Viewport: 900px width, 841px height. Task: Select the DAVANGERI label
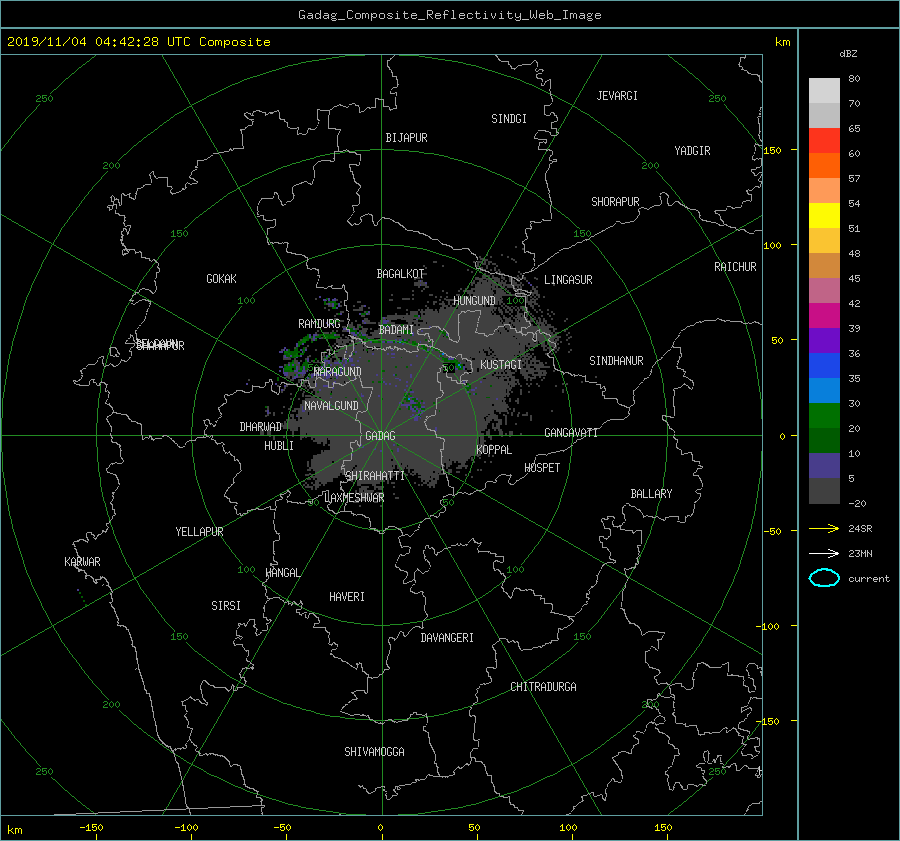coord(447,638)
